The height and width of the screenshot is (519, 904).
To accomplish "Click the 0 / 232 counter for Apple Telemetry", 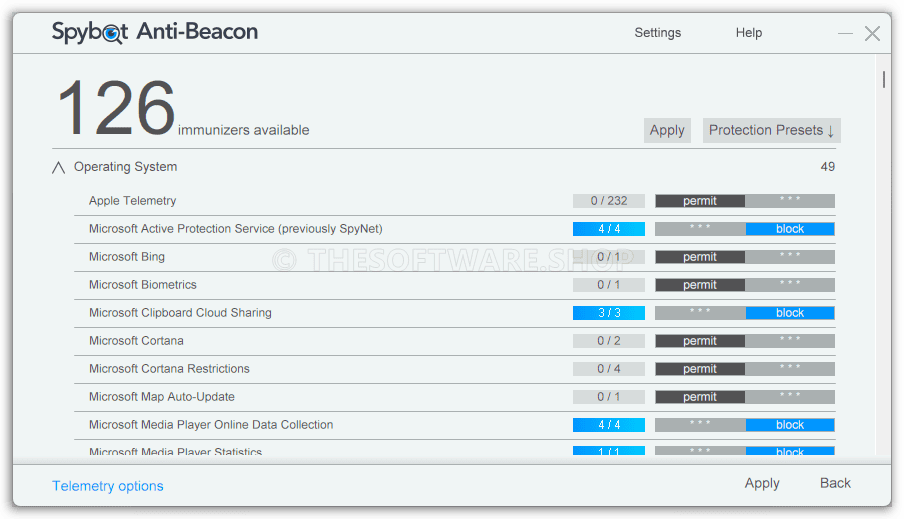I will pos(609,201).
